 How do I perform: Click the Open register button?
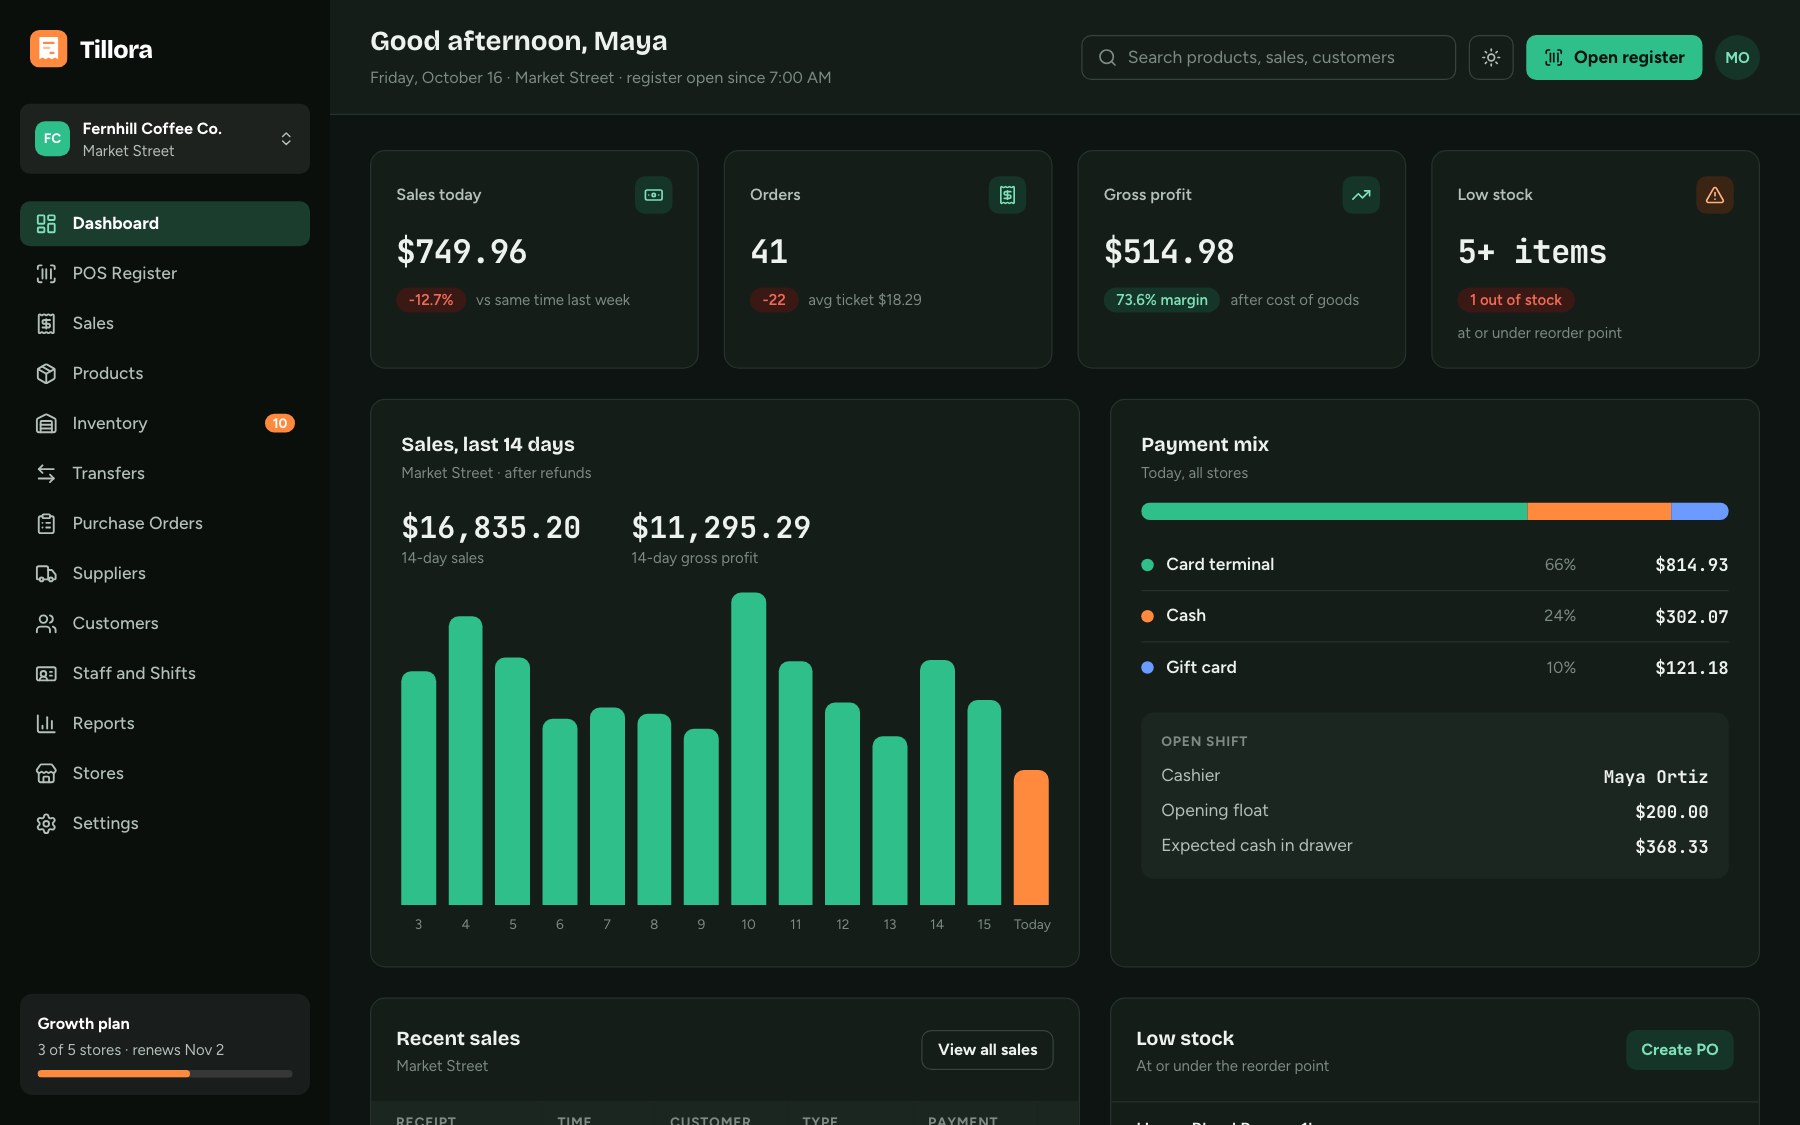pos(1613,57)
